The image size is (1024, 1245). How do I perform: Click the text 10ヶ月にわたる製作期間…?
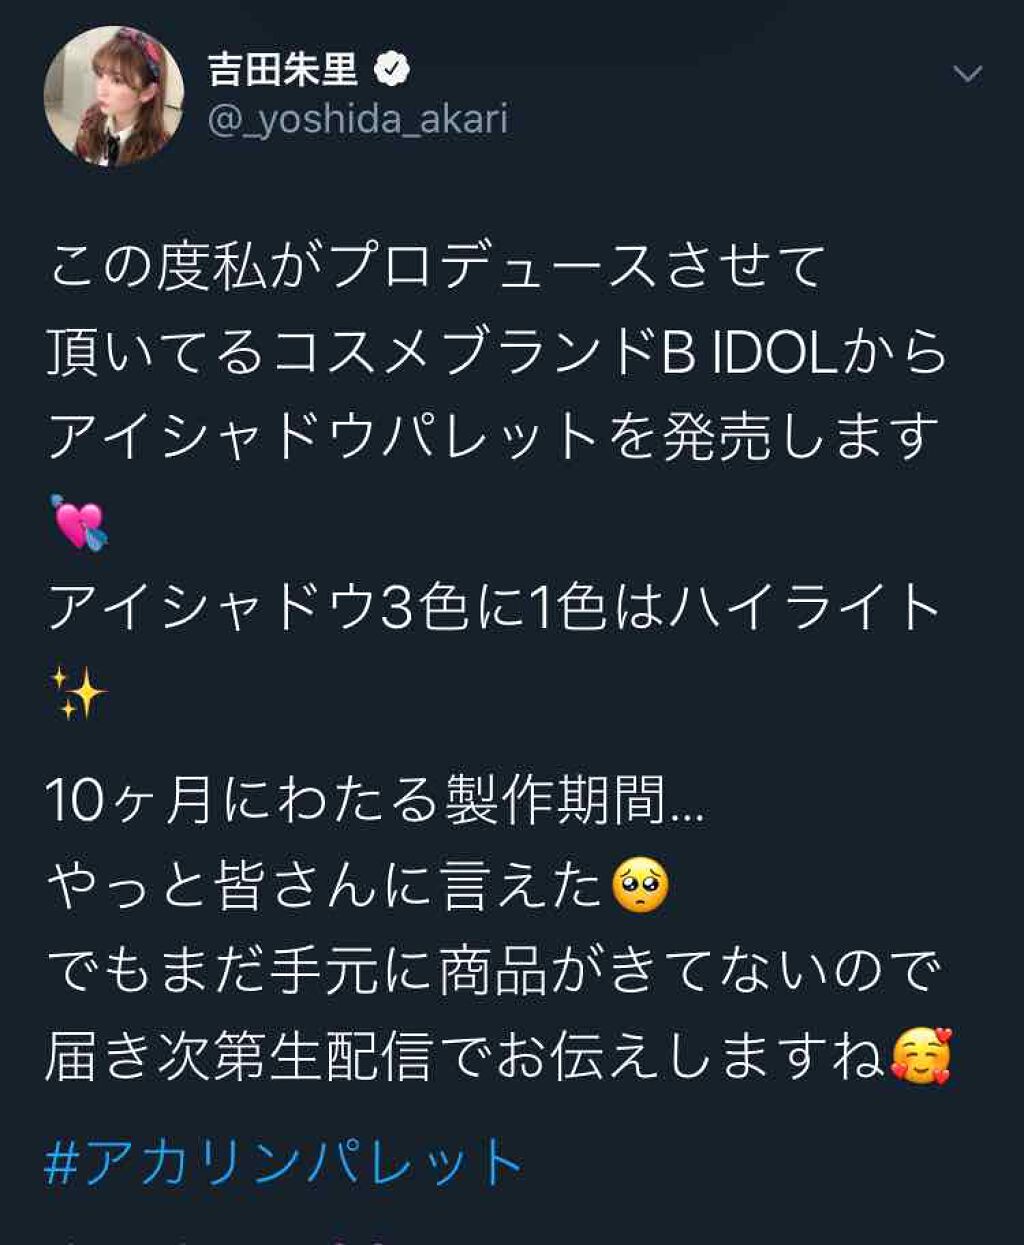coord(375,802)
